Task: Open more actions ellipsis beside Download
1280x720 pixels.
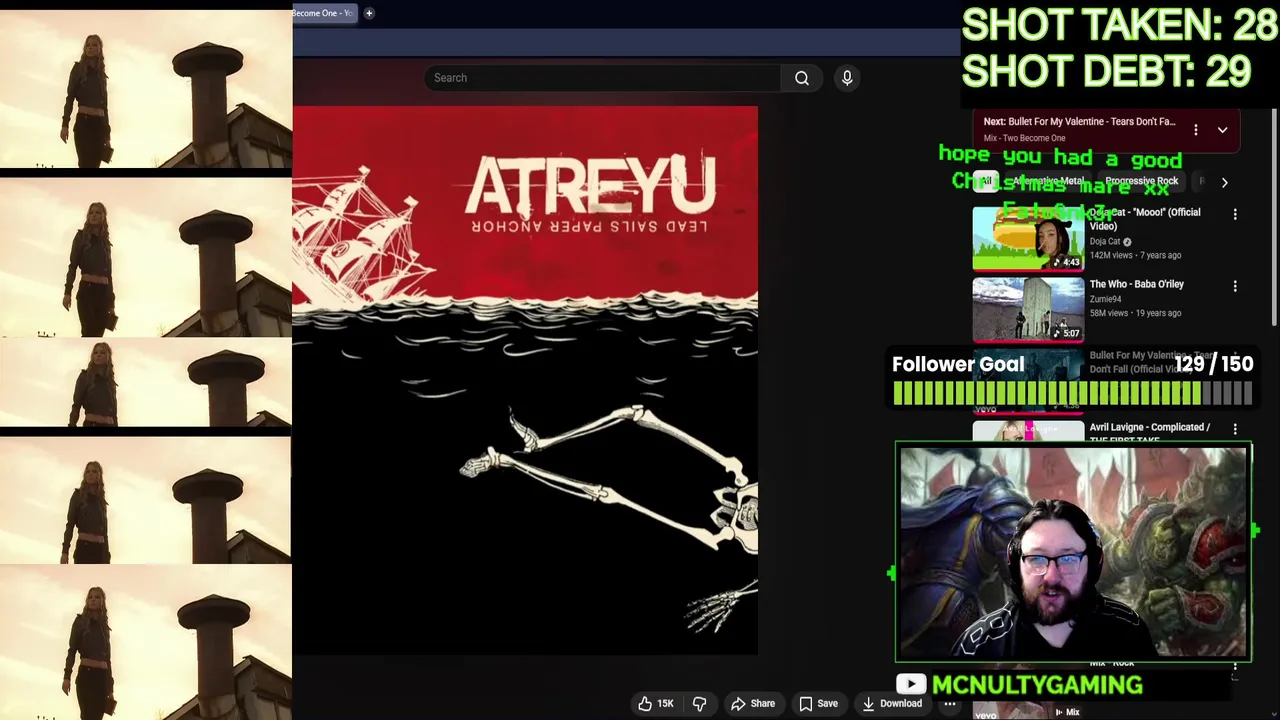Action: coord(950,703)
